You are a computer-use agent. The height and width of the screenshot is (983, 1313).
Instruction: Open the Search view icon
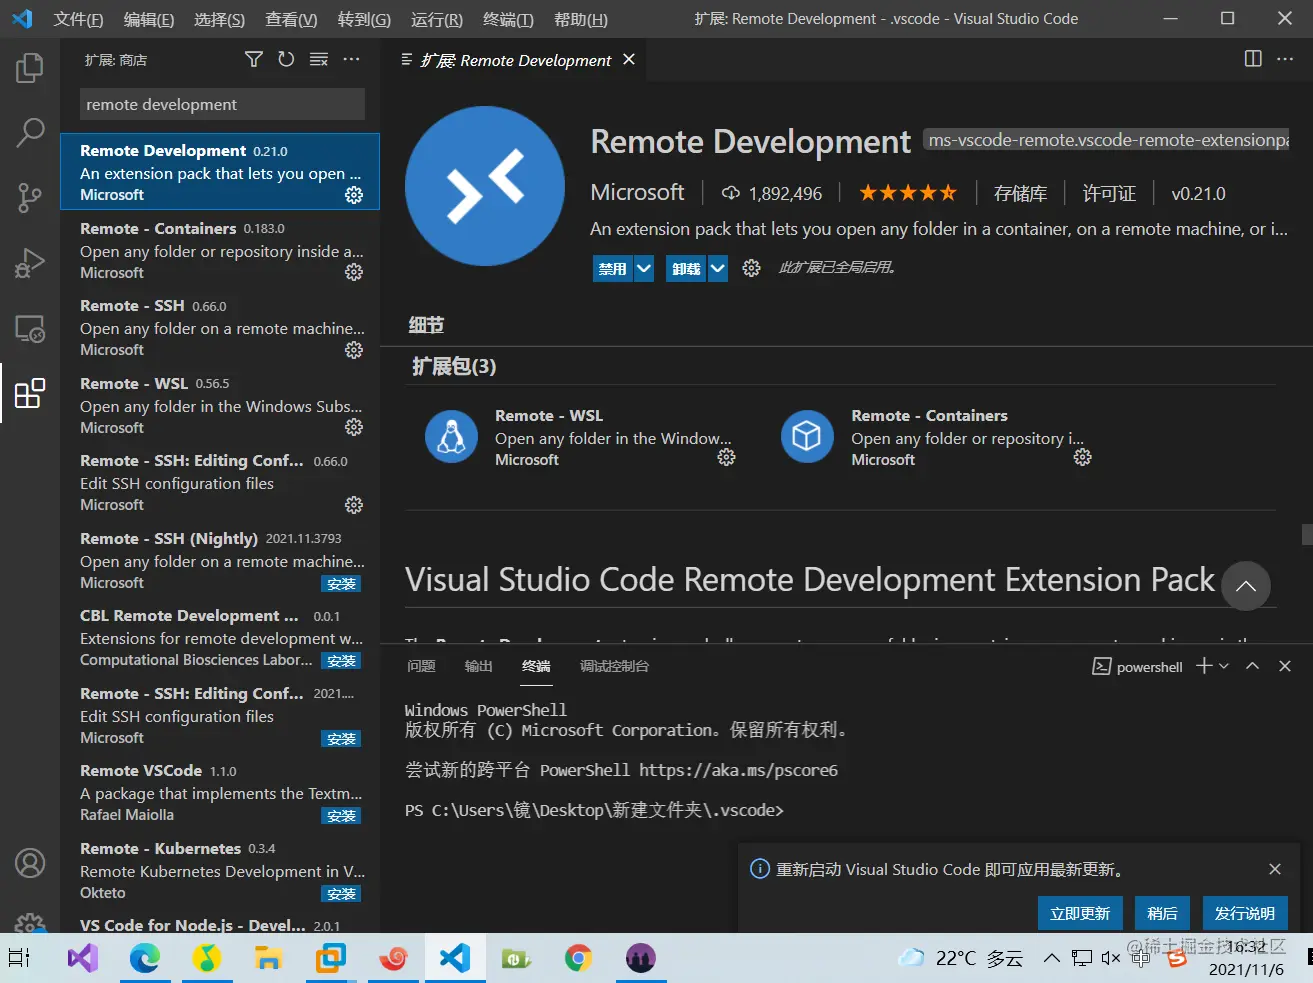click(x=30, y=132)
